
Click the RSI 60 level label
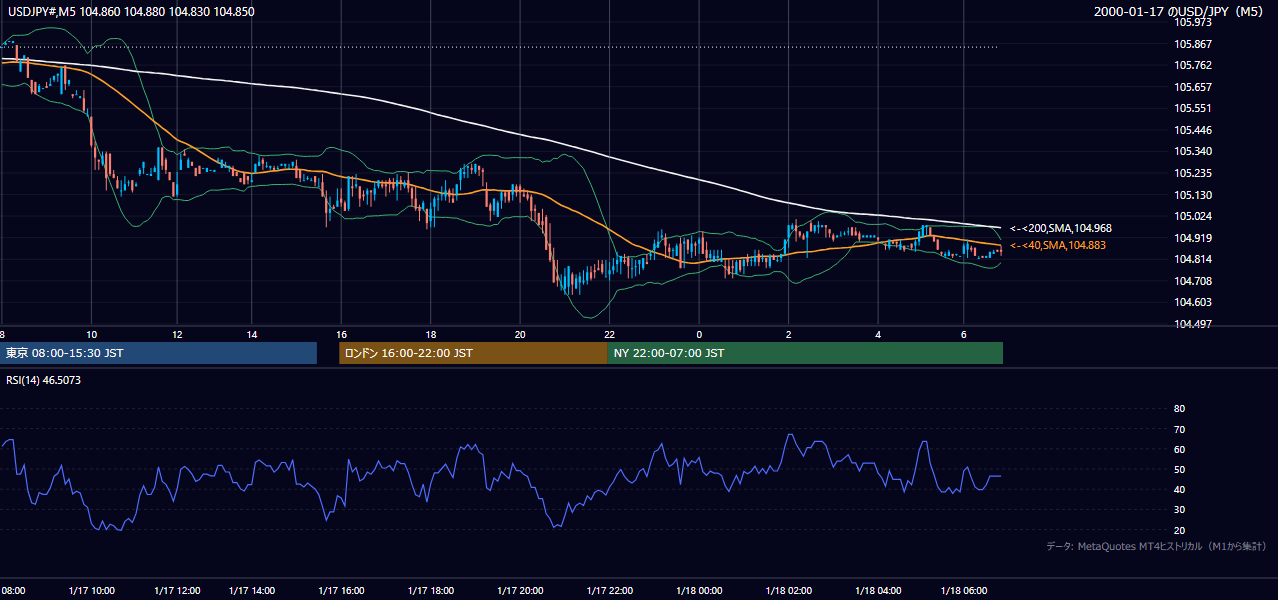click(x=1179, y=449)
